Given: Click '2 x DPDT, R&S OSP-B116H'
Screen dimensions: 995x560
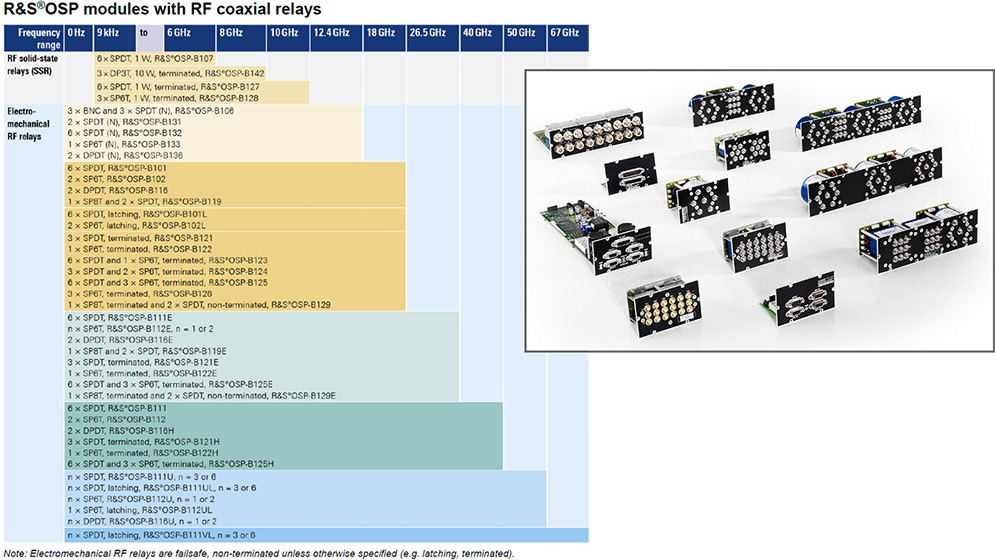Looking at the screenshot, I should click(x=121, y=430).
